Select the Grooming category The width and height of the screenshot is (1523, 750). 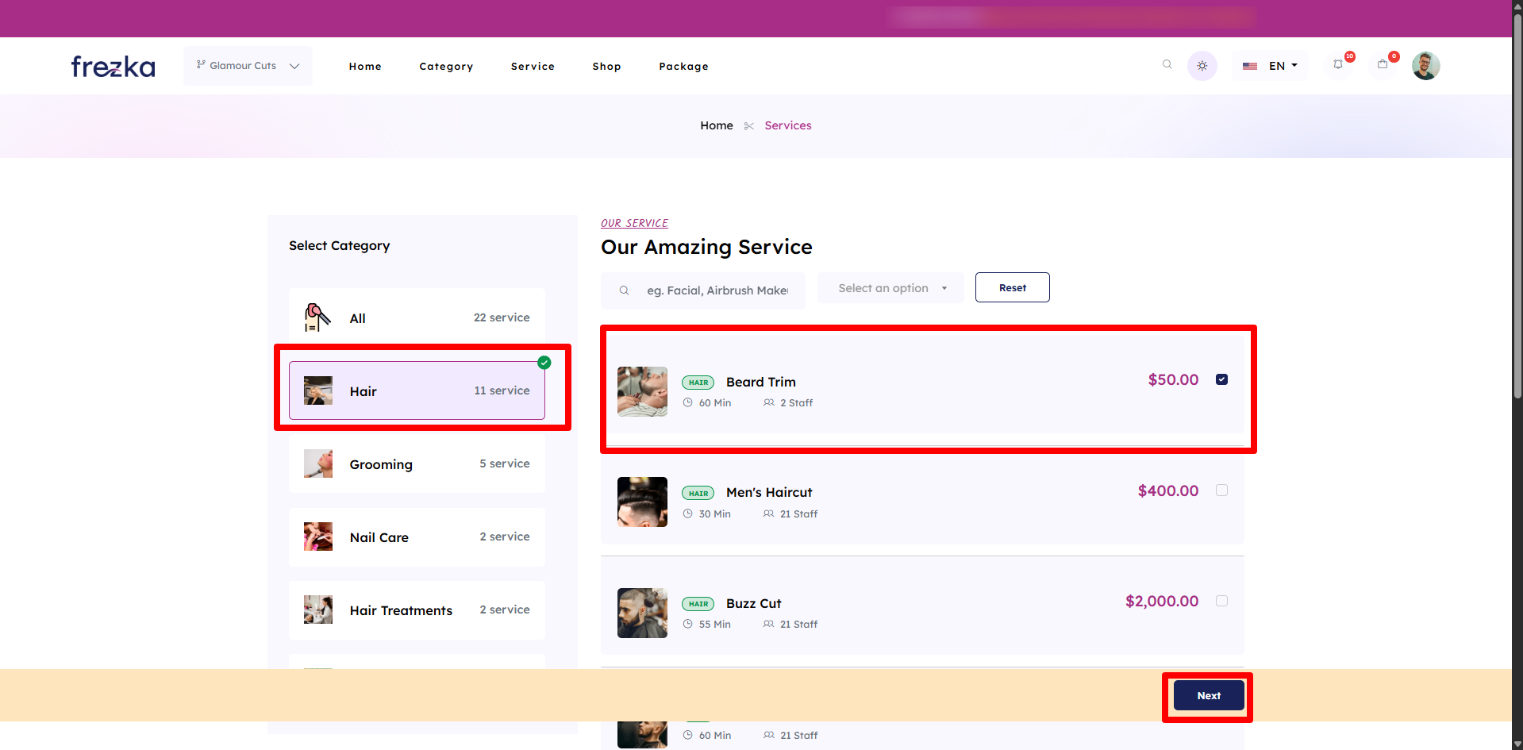click(417, 464)
